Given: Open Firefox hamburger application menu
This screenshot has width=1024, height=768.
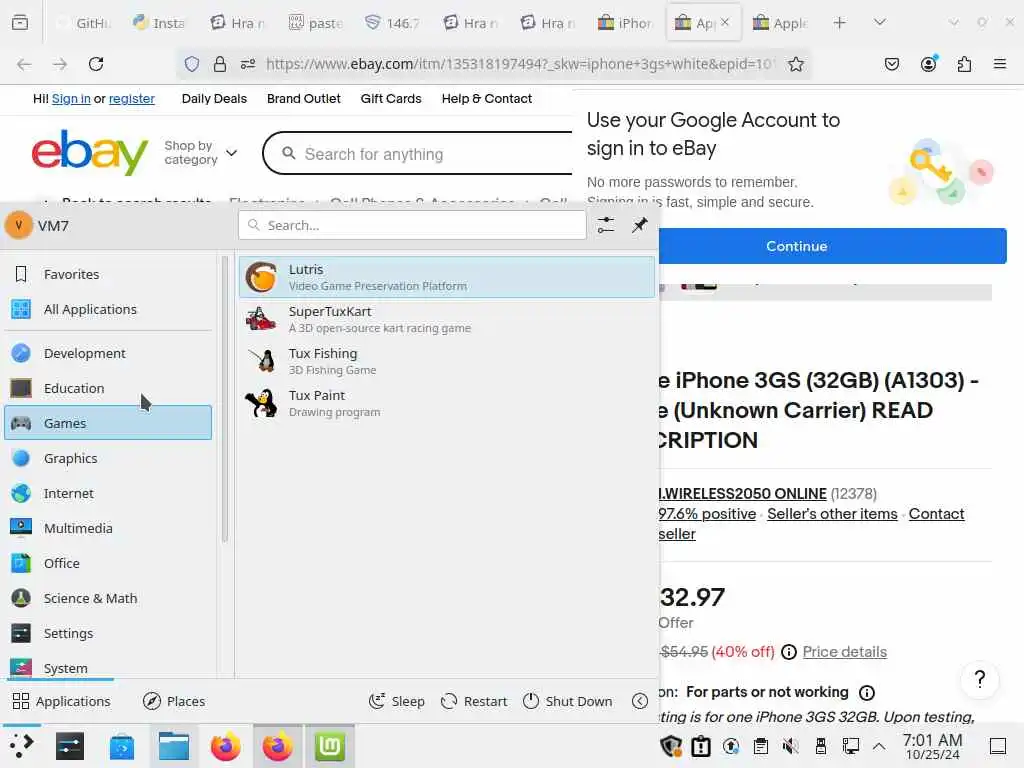Looking at the screenshot, I should (x=1000, y=64).
